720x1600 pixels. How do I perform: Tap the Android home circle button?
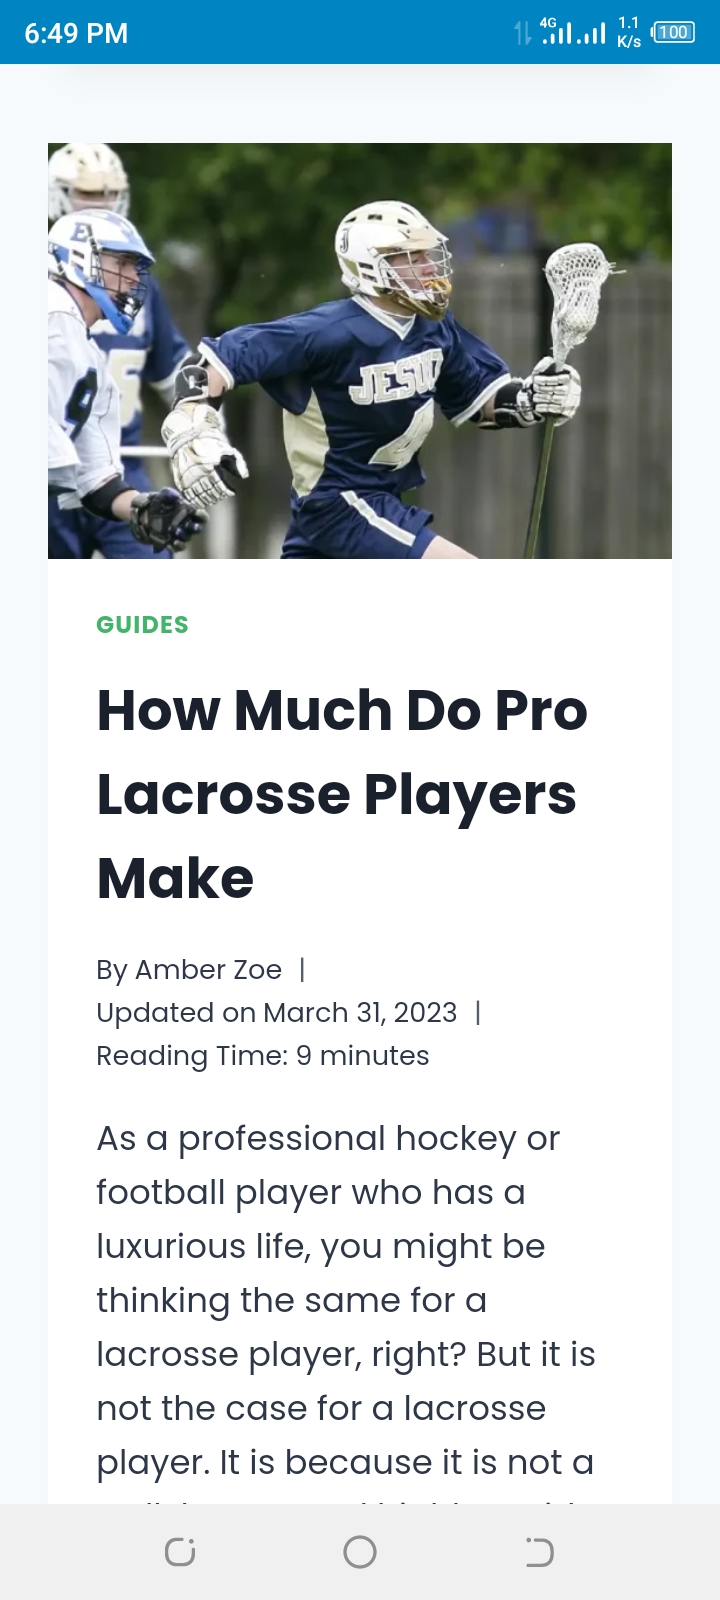click(360, 1552)
